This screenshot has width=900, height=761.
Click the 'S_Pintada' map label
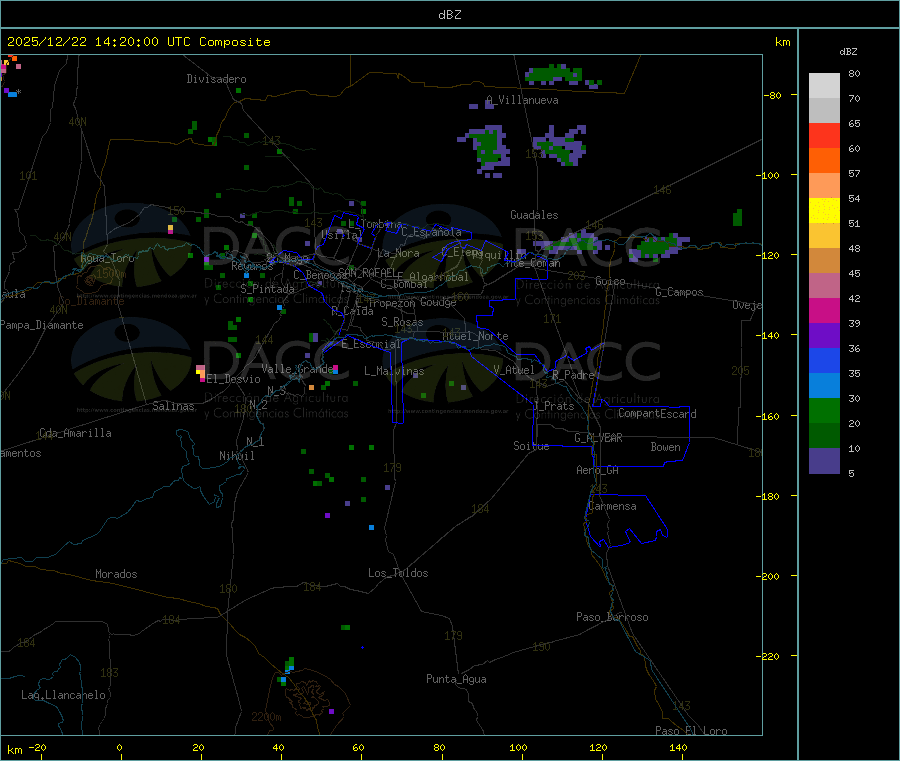pyautogui.click(x=267, y=289)
